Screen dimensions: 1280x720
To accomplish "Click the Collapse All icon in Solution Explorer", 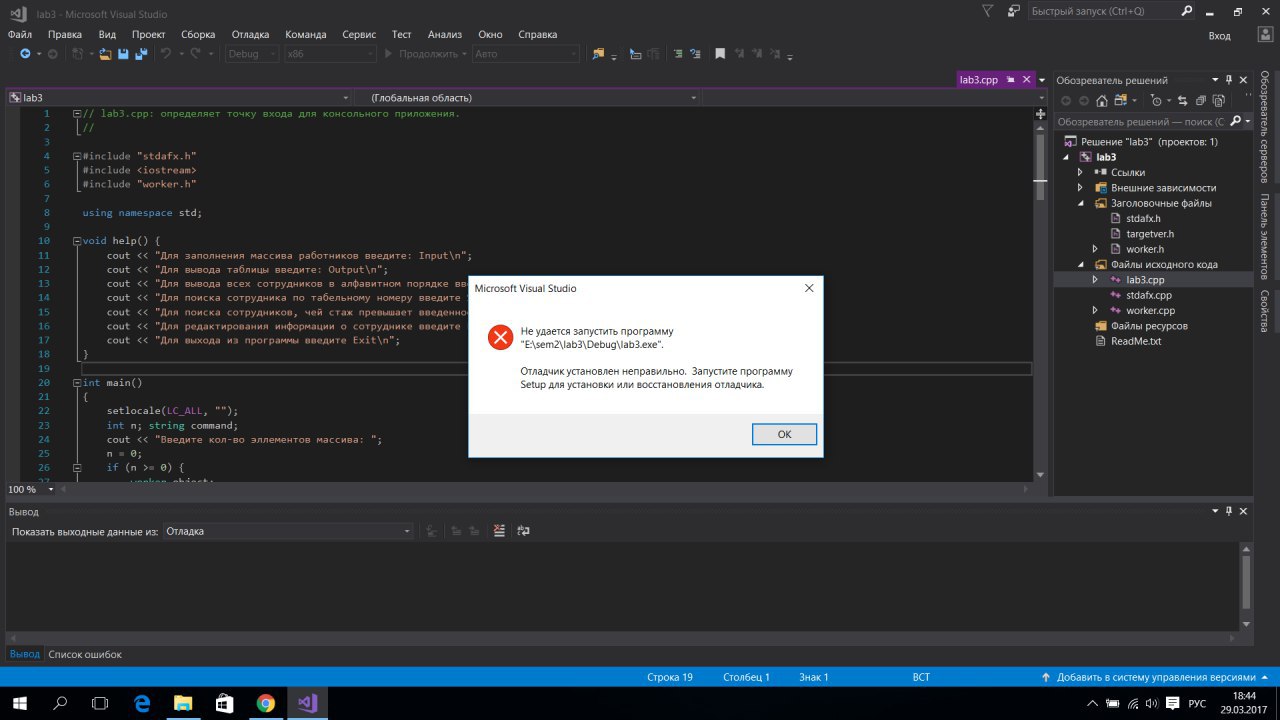I will 1201,100.
